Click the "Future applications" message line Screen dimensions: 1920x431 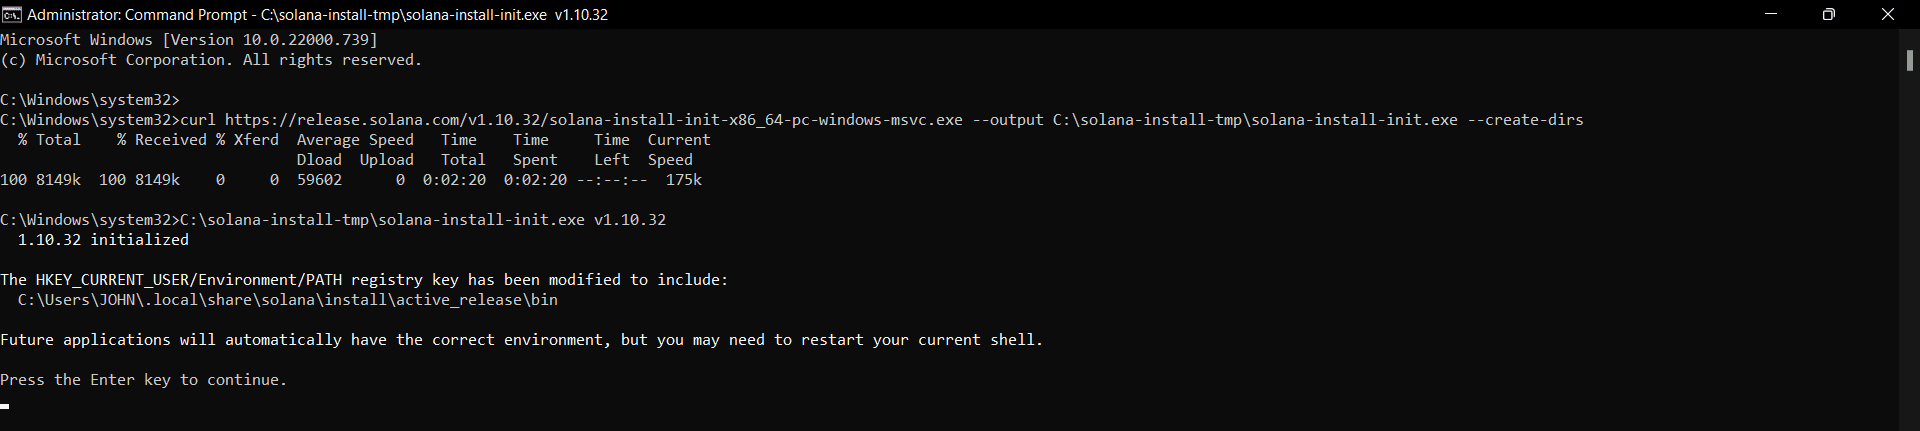click(x=521, y=340)
